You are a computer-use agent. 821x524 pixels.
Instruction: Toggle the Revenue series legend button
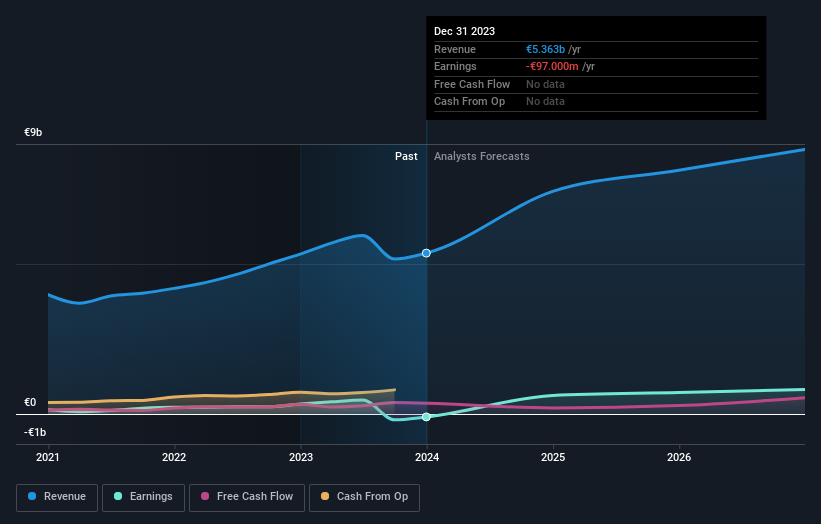(57, 497)
